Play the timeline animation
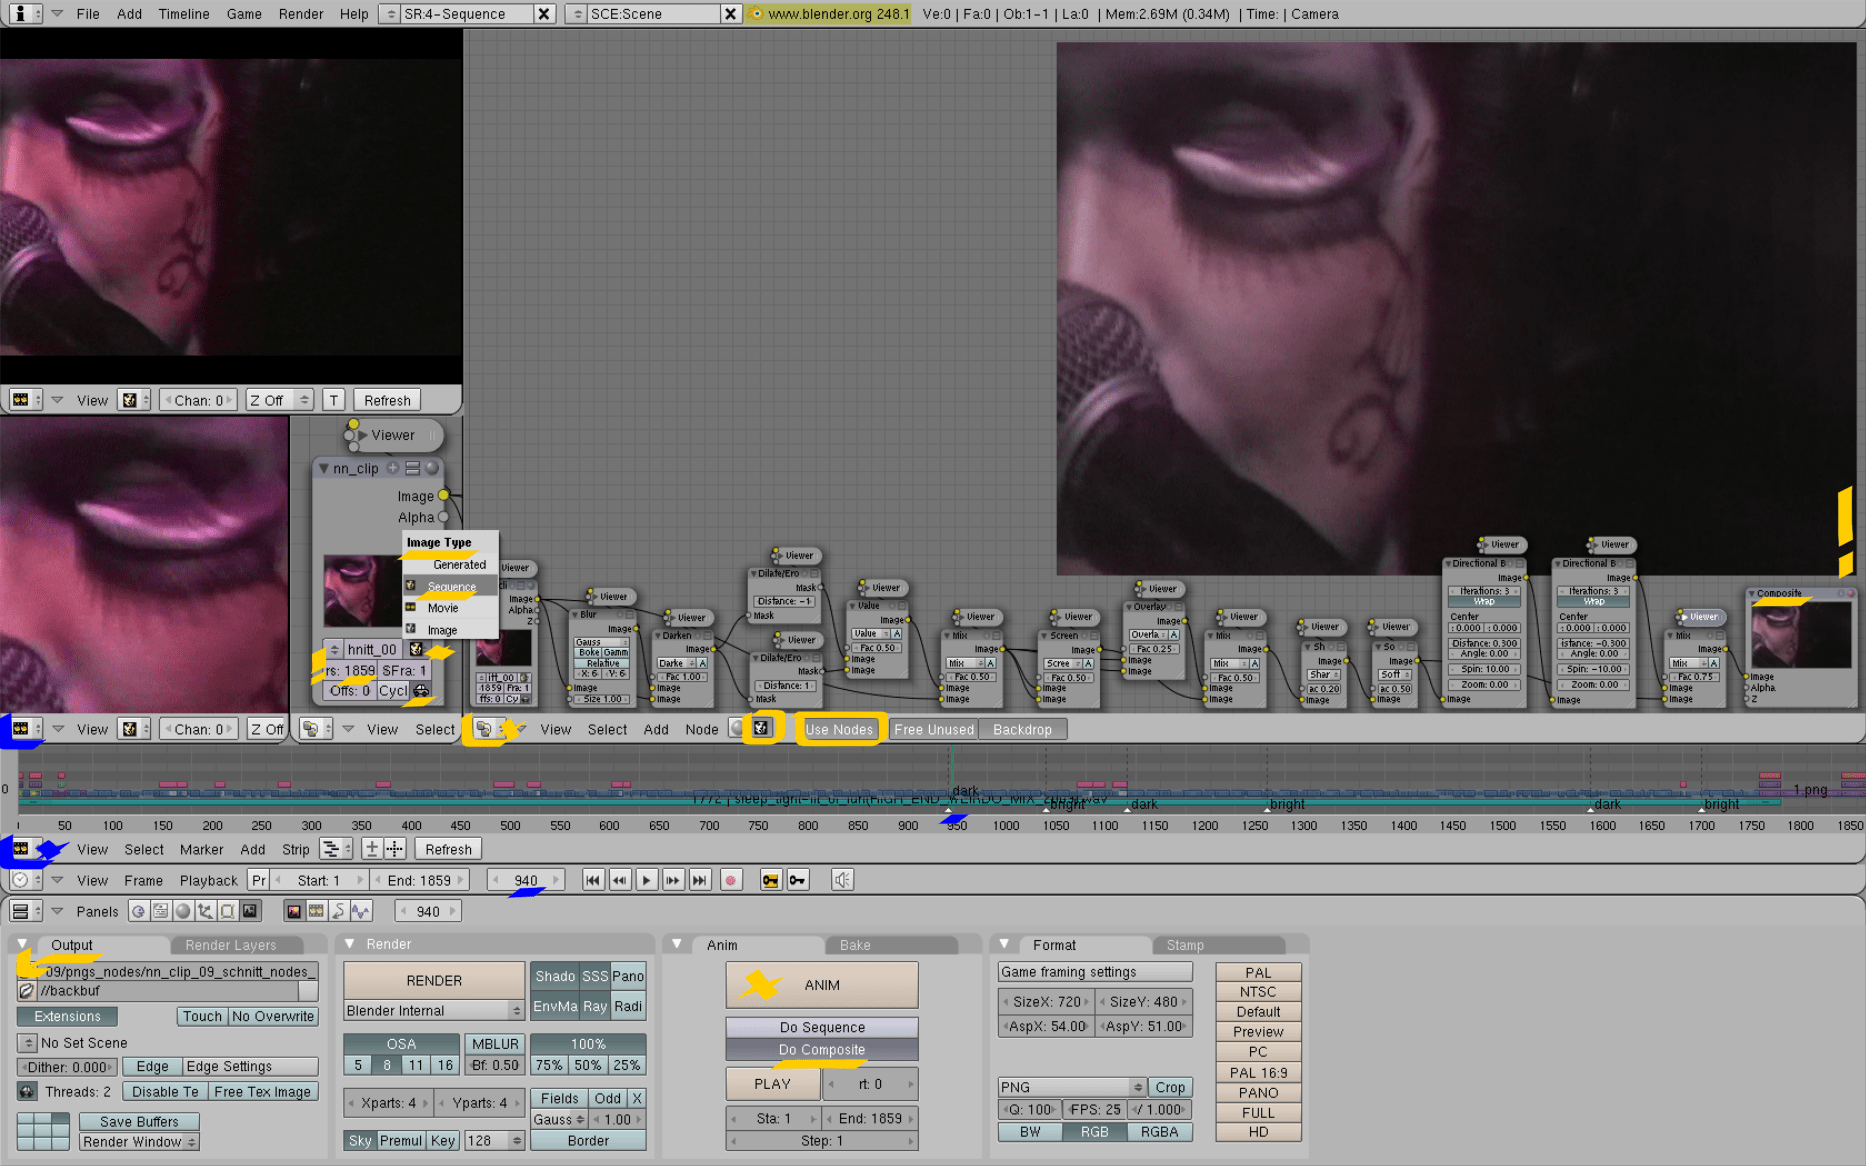Screen dimensions: 1866x1166 click(x=647, y=880)
